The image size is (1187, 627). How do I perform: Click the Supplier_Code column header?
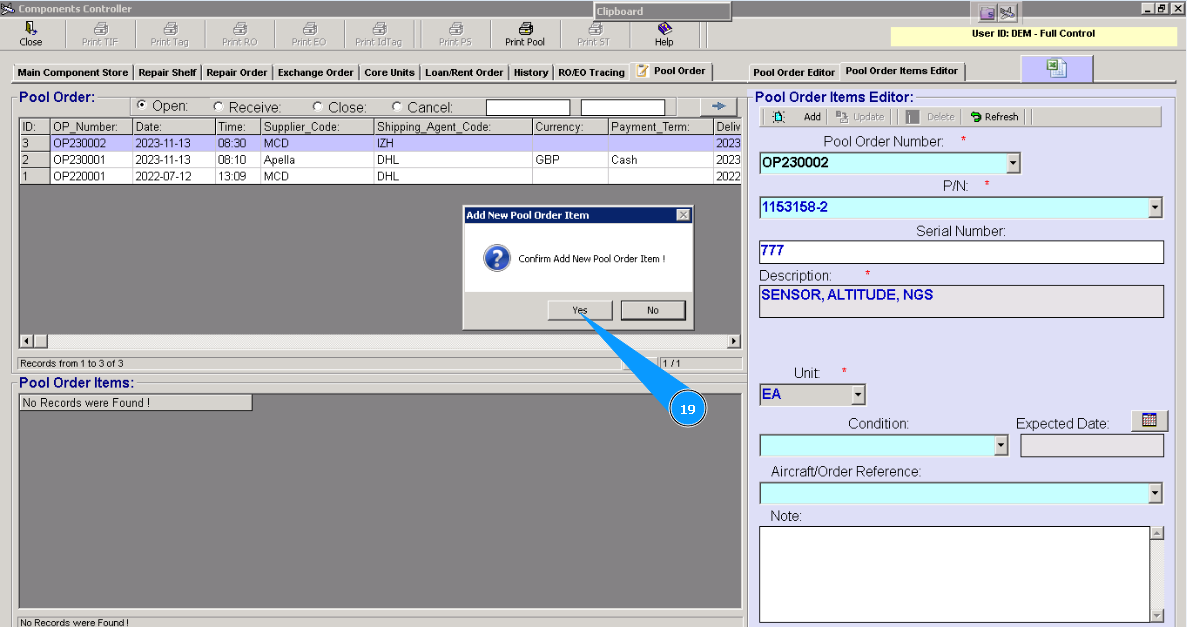(317, 126)
